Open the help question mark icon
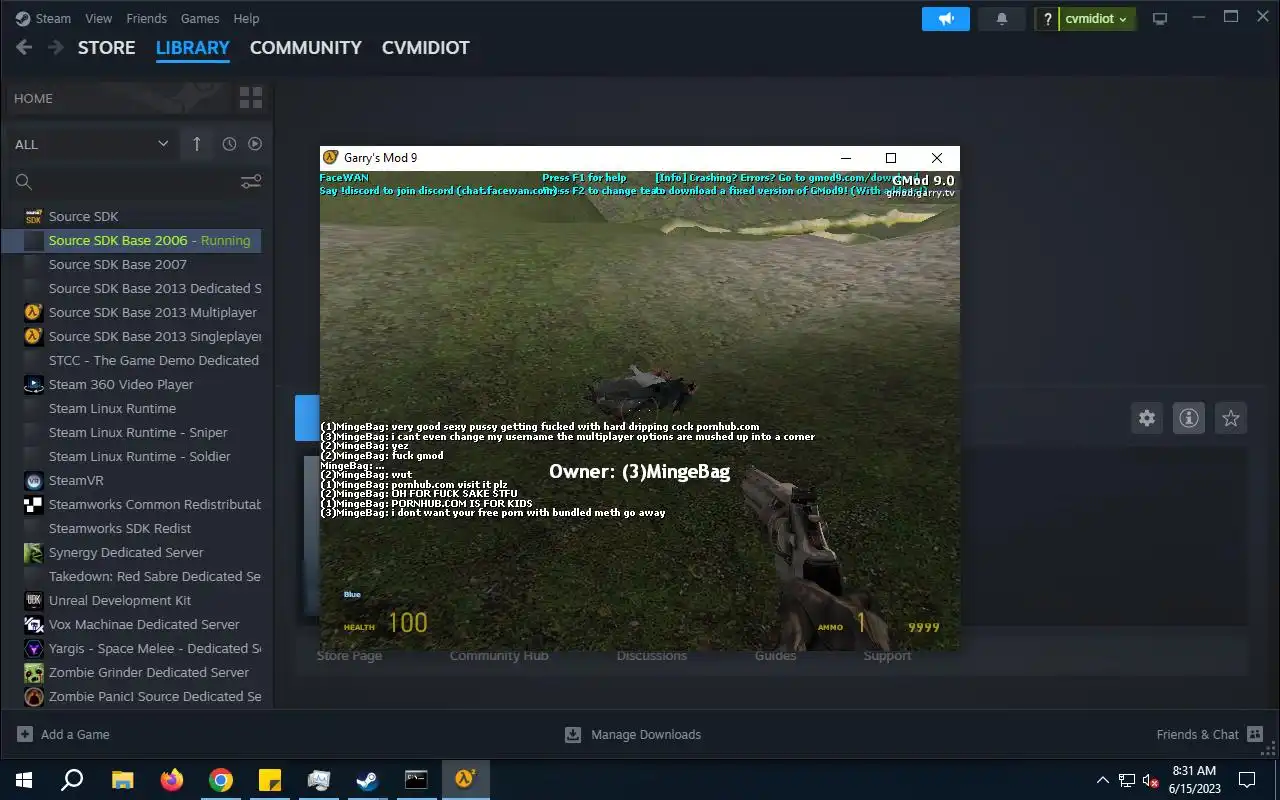This screenshot has width=1280, height=800. pyautogui.click(x=1047, y=19)
